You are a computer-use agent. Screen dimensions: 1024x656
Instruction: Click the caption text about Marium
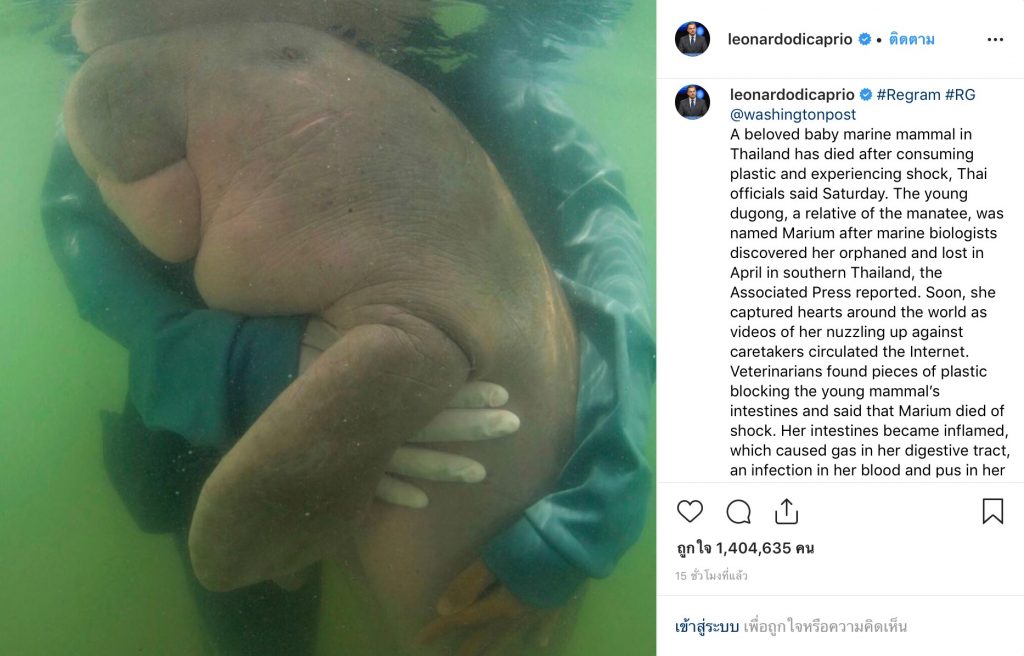(x=870, y=303)
